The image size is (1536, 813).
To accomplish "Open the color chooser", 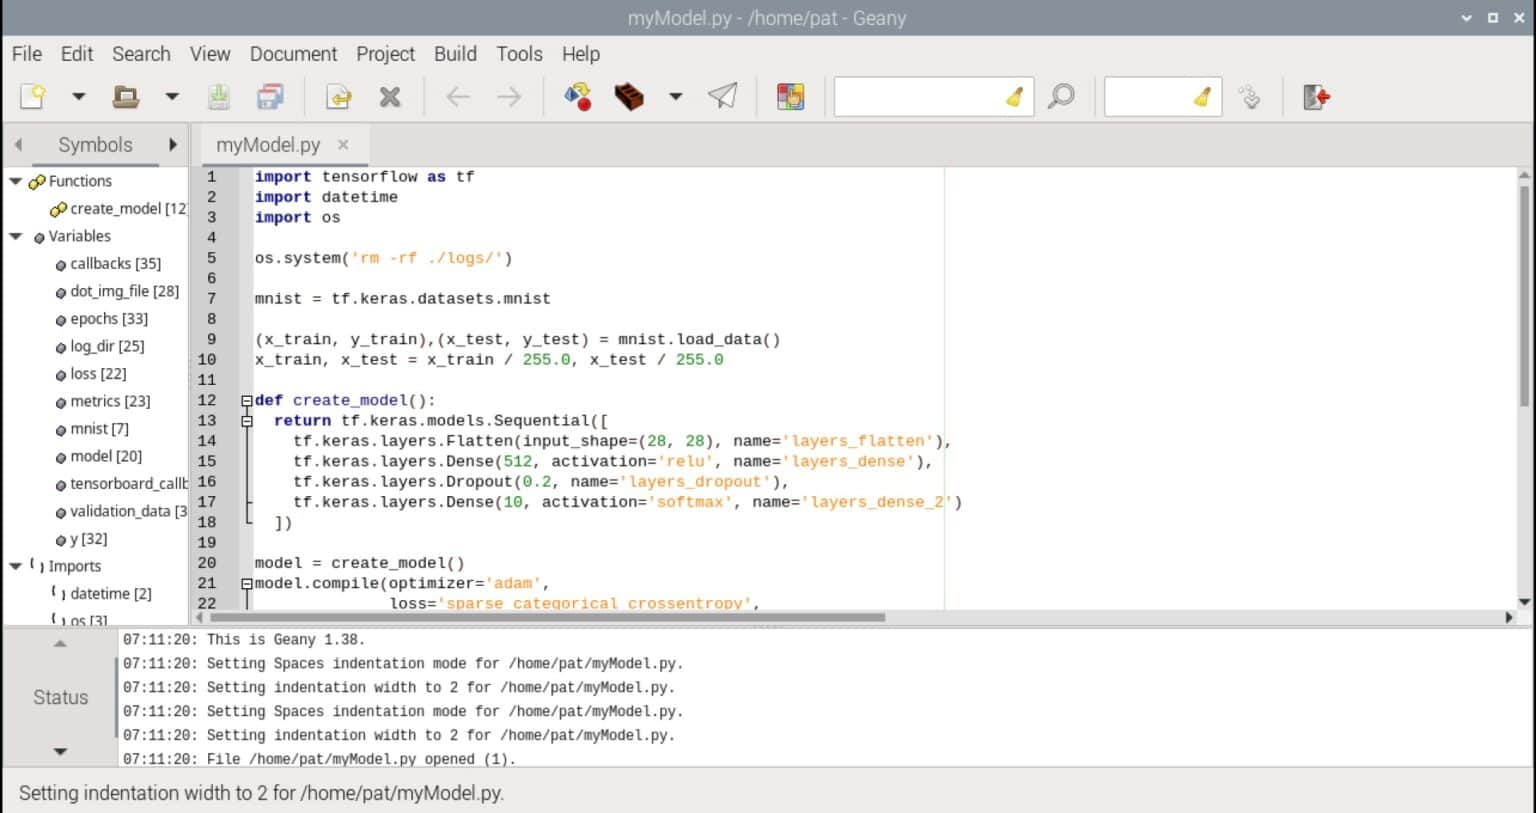I will click(x=790, y=96).
